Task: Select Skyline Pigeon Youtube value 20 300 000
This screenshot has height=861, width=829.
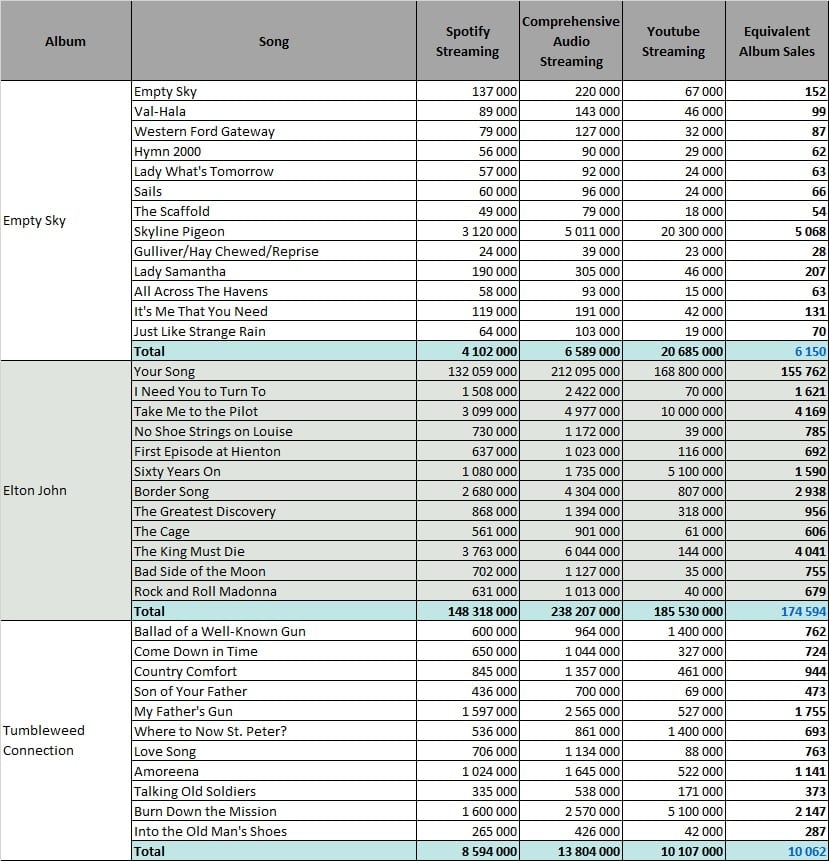Action: tap(674, 231)
